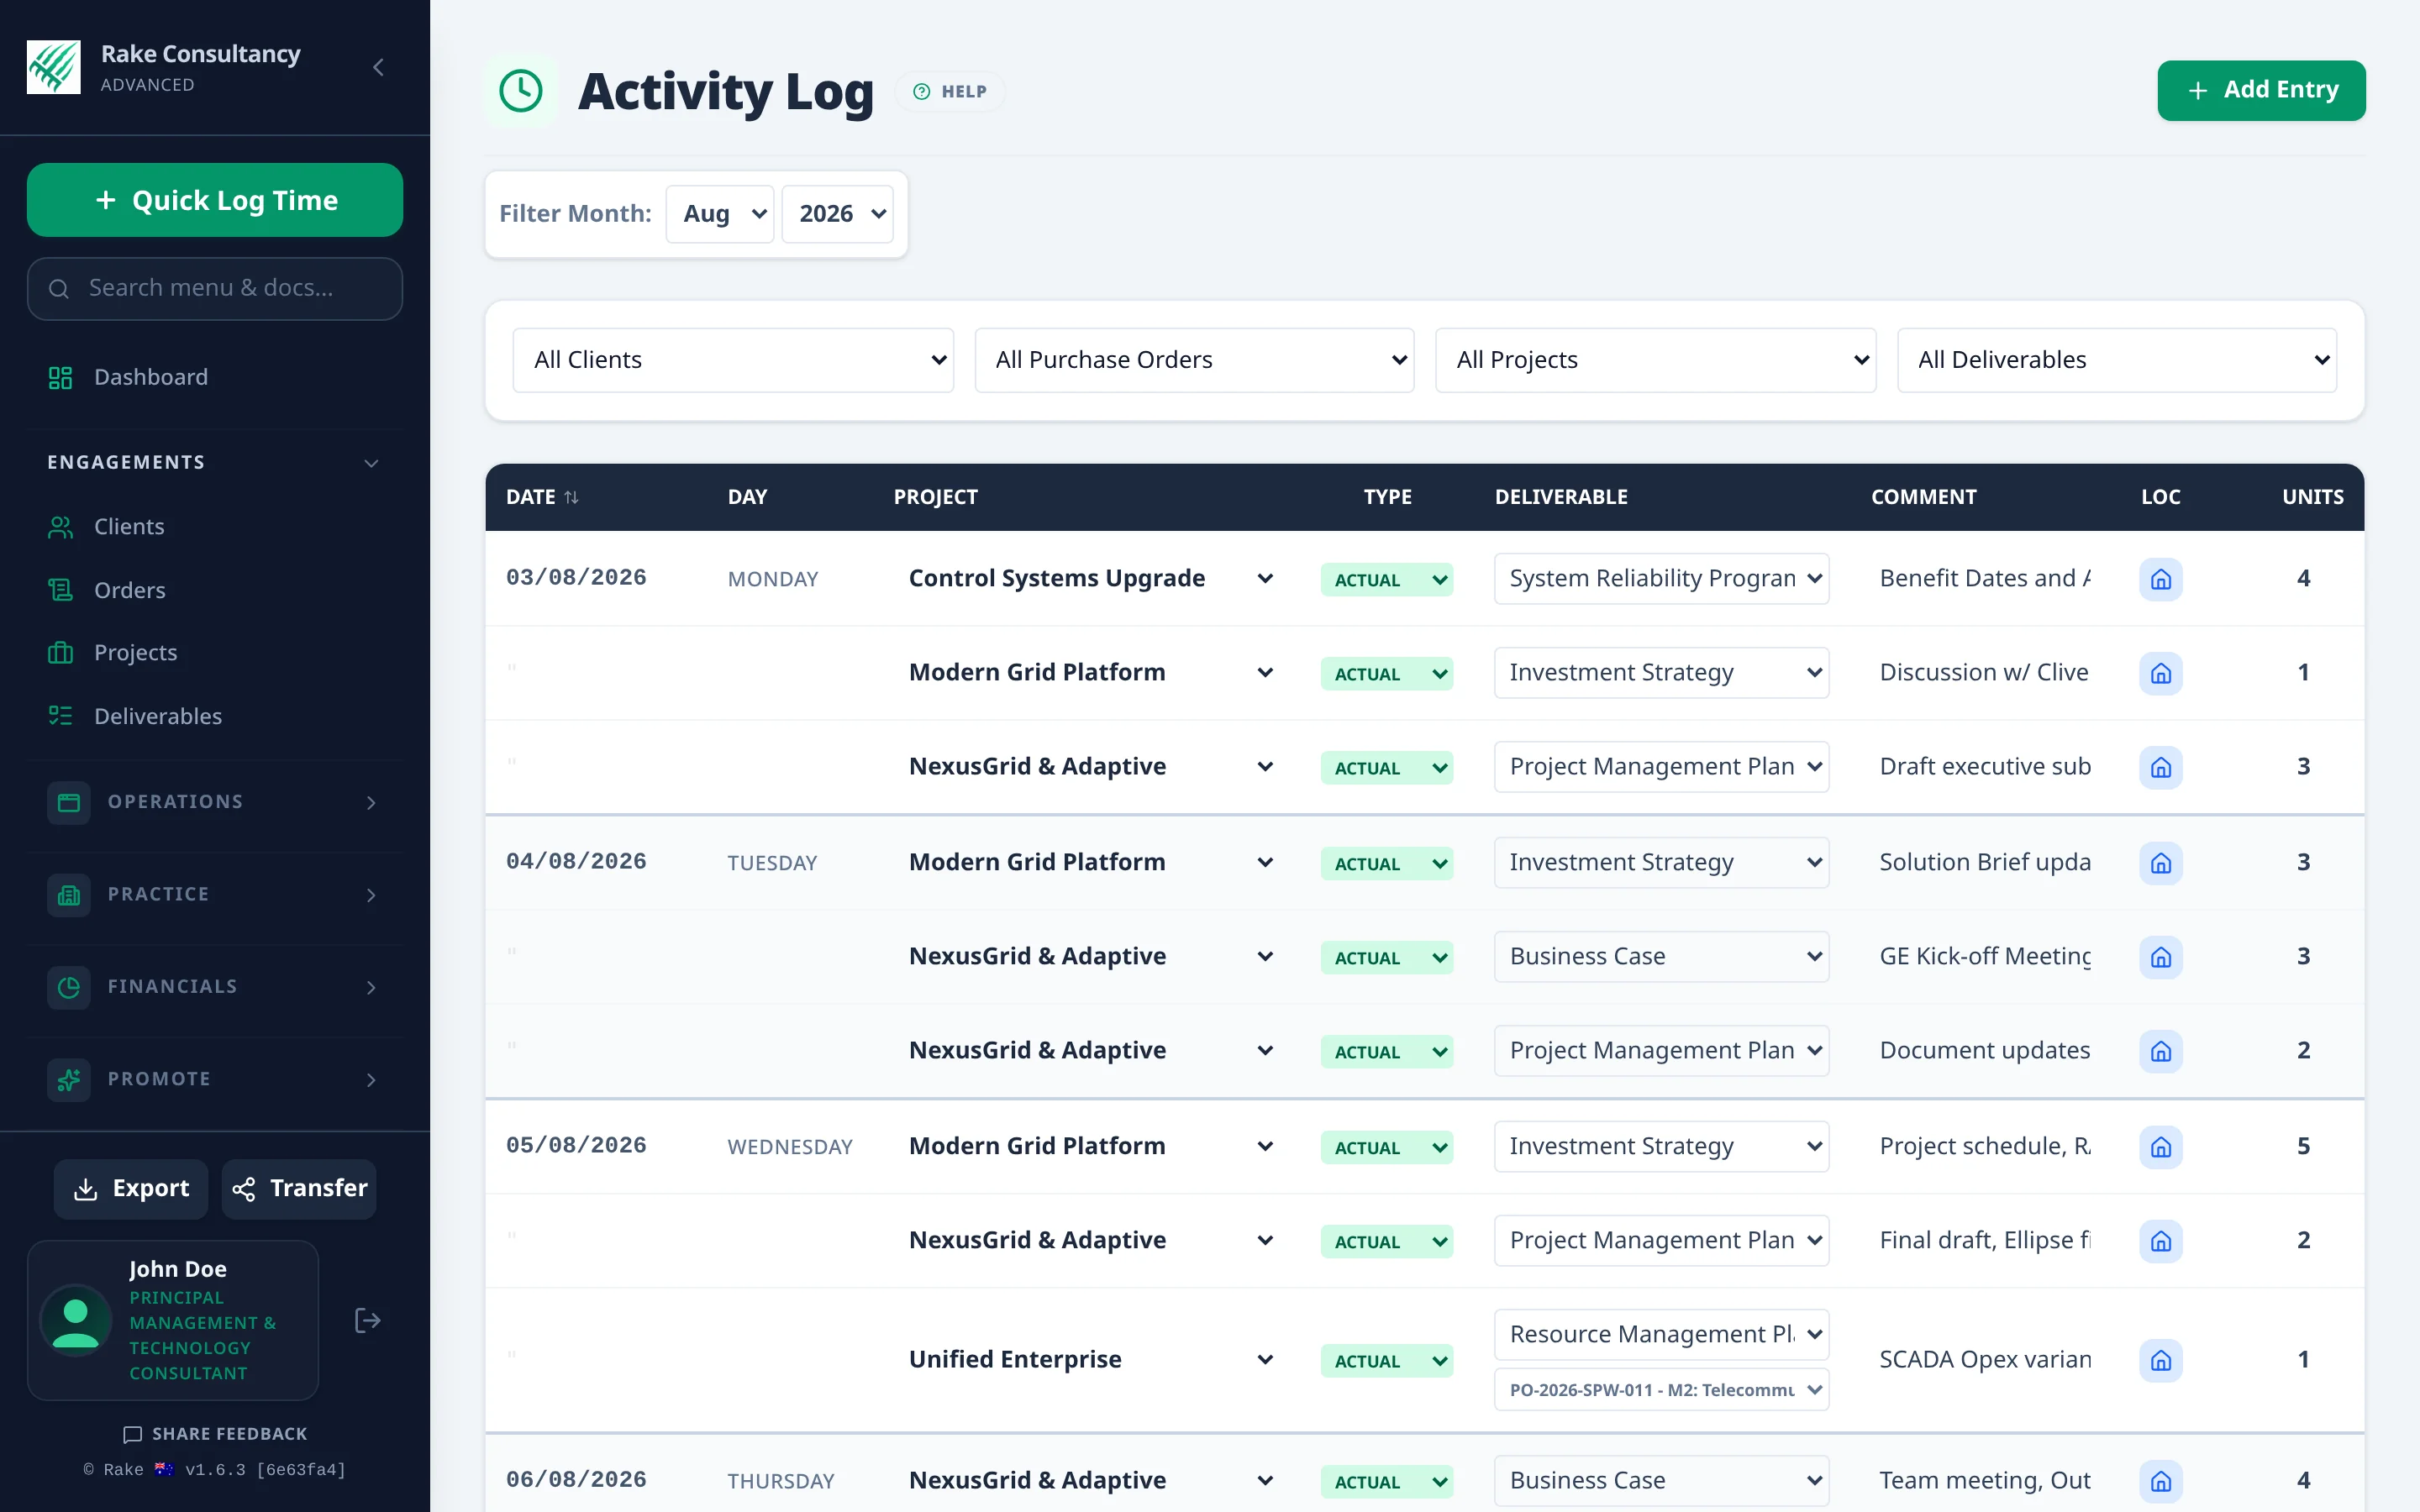Open Business Case dropdown on 04/08 NexusGrid row
This screenshot has width=2420, height=1512.
(1661, 956)
